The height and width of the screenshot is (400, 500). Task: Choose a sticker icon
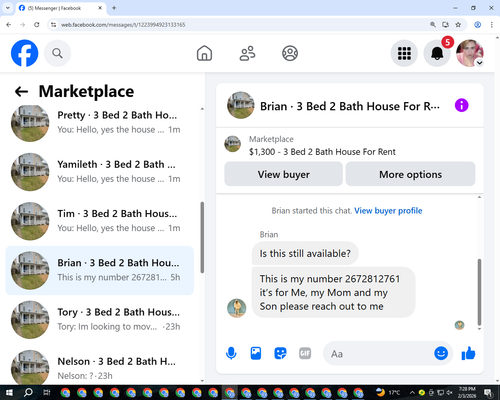[280, 353]
